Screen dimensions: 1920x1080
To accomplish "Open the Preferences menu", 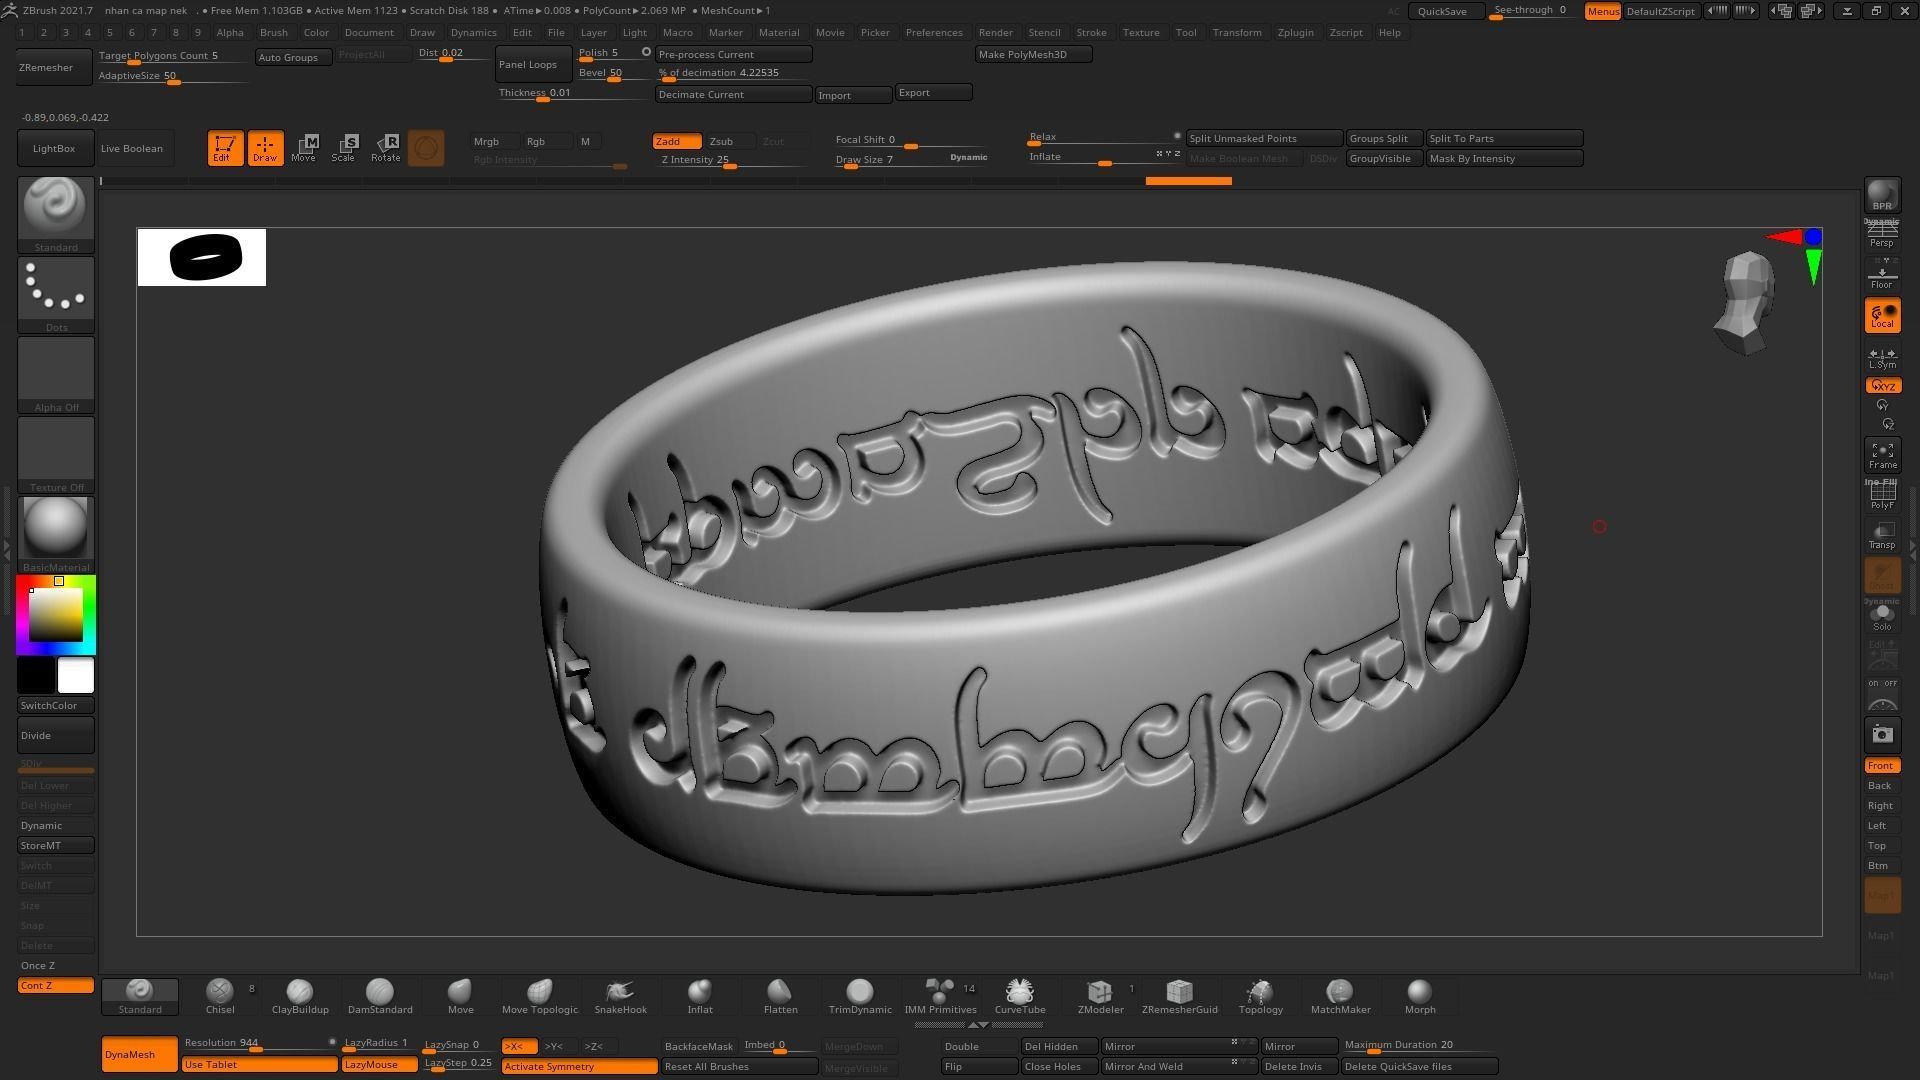I will coord(933,32).
